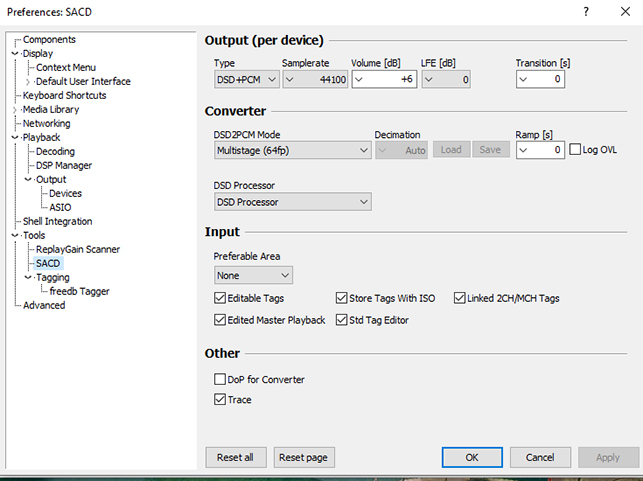Collapse the Tagging tree node
Viewport: 643px width, 481px height.
[x=28, y=277]
